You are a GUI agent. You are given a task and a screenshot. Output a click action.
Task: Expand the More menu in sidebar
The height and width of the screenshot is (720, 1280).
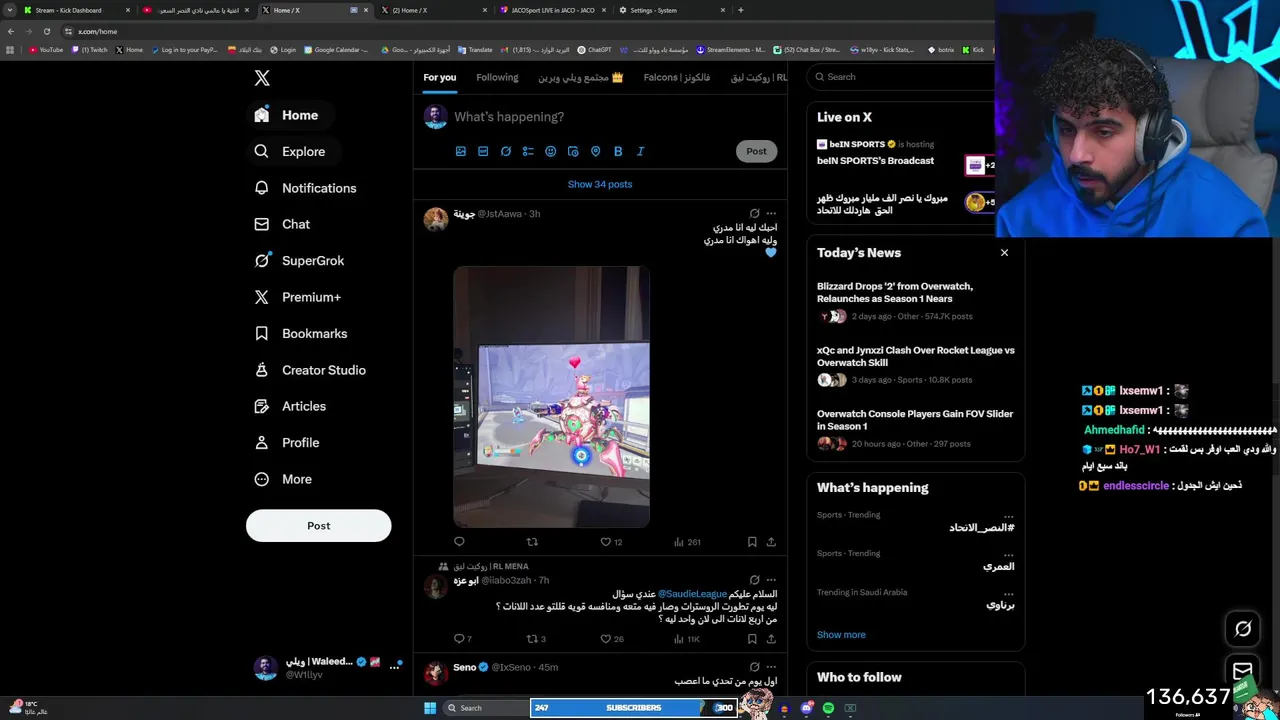pyautogui.click(x=284, y=479)
